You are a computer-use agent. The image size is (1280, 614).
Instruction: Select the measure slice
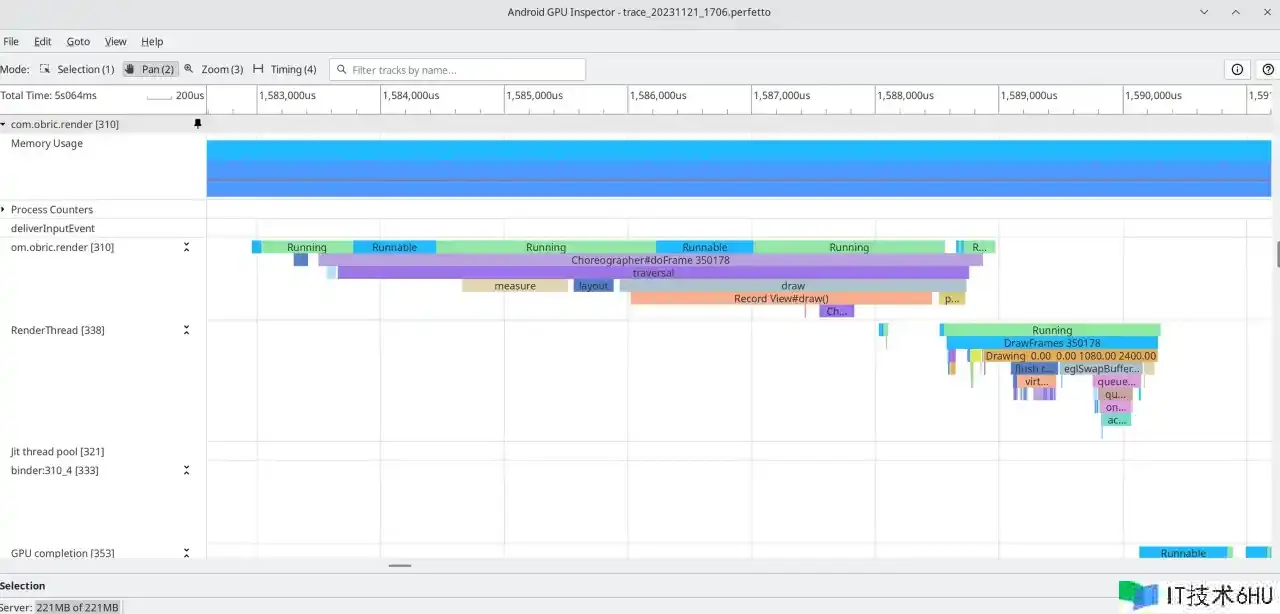(515, 286)
